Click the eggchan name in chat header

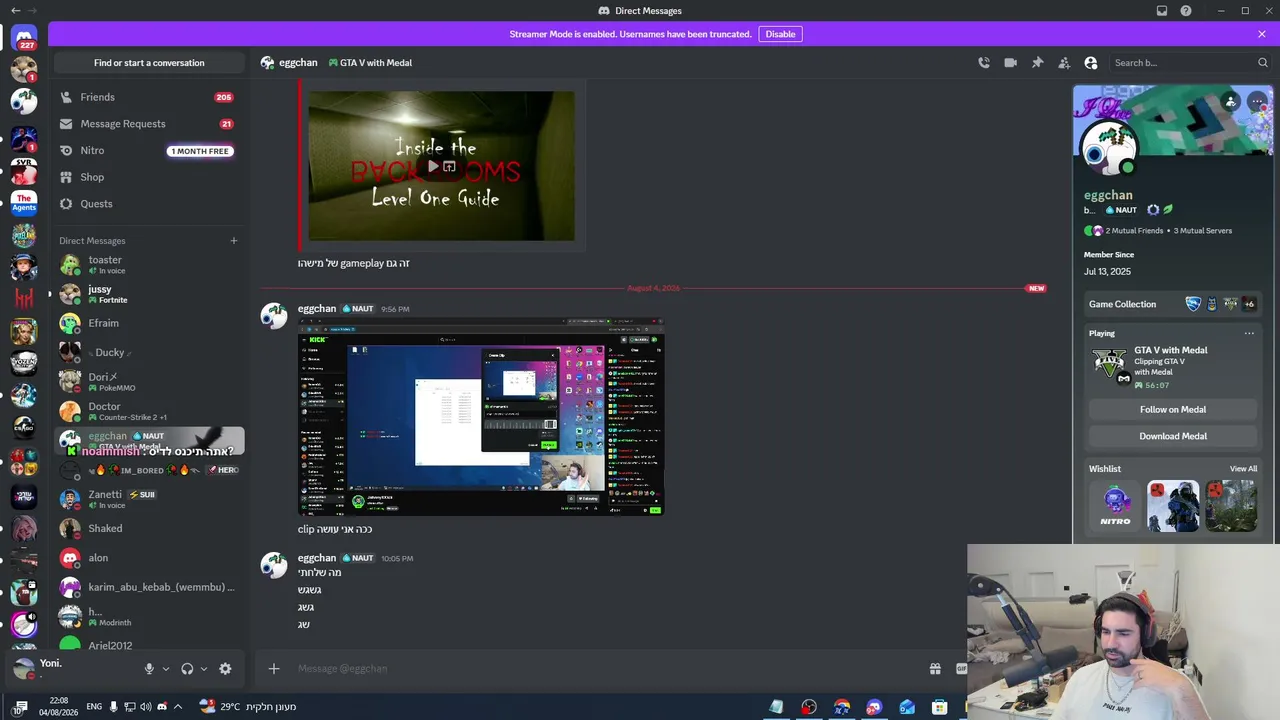tap(298, 62)
